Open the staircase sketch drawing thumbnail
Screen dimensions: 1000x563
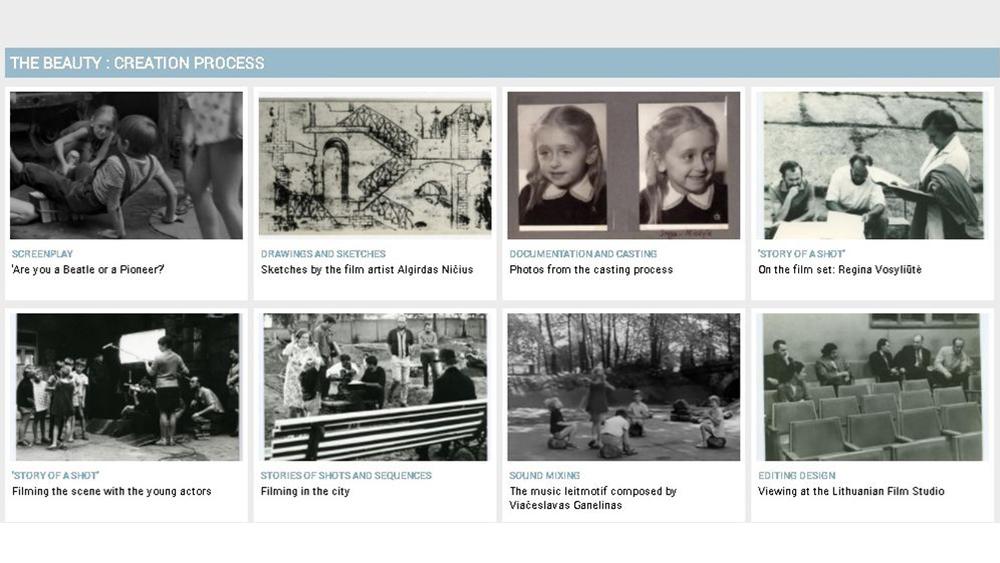point(375,165)
